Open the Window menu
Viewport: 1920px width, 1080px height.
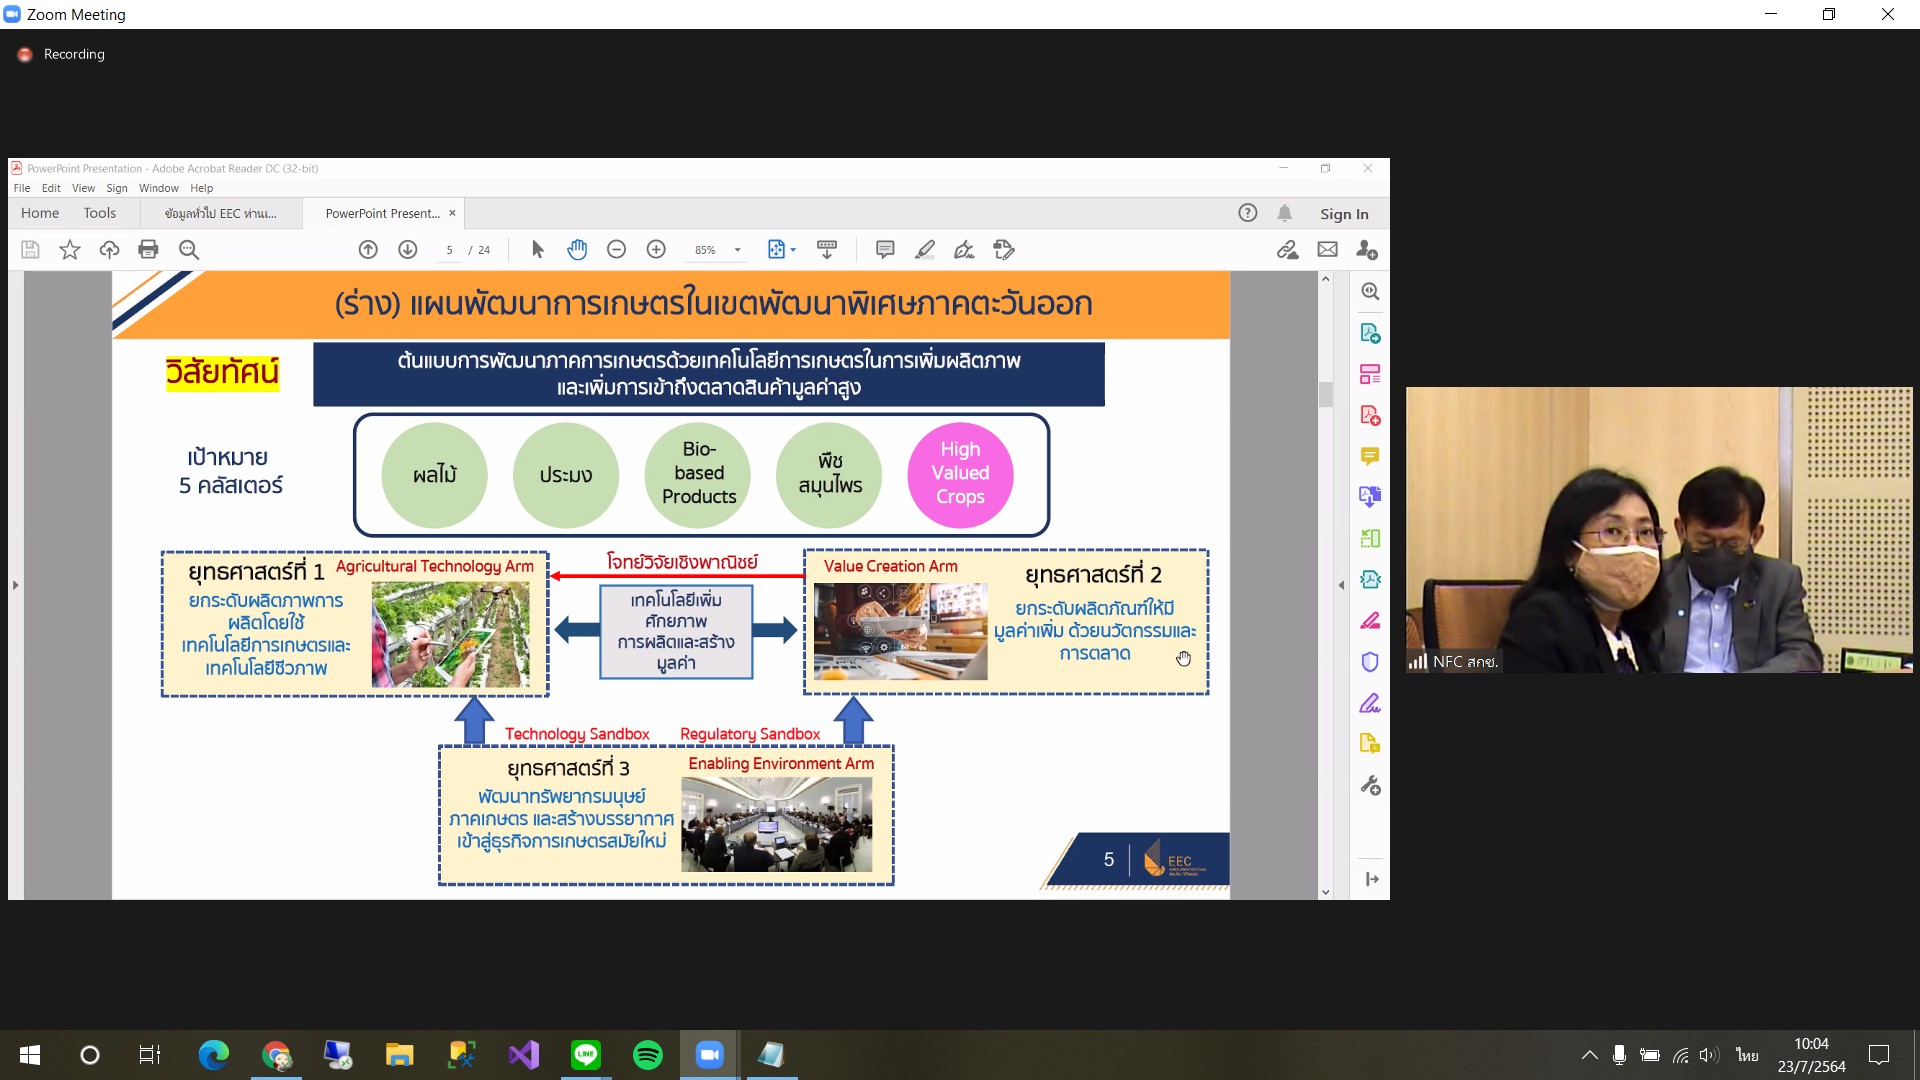click(158, 188)
